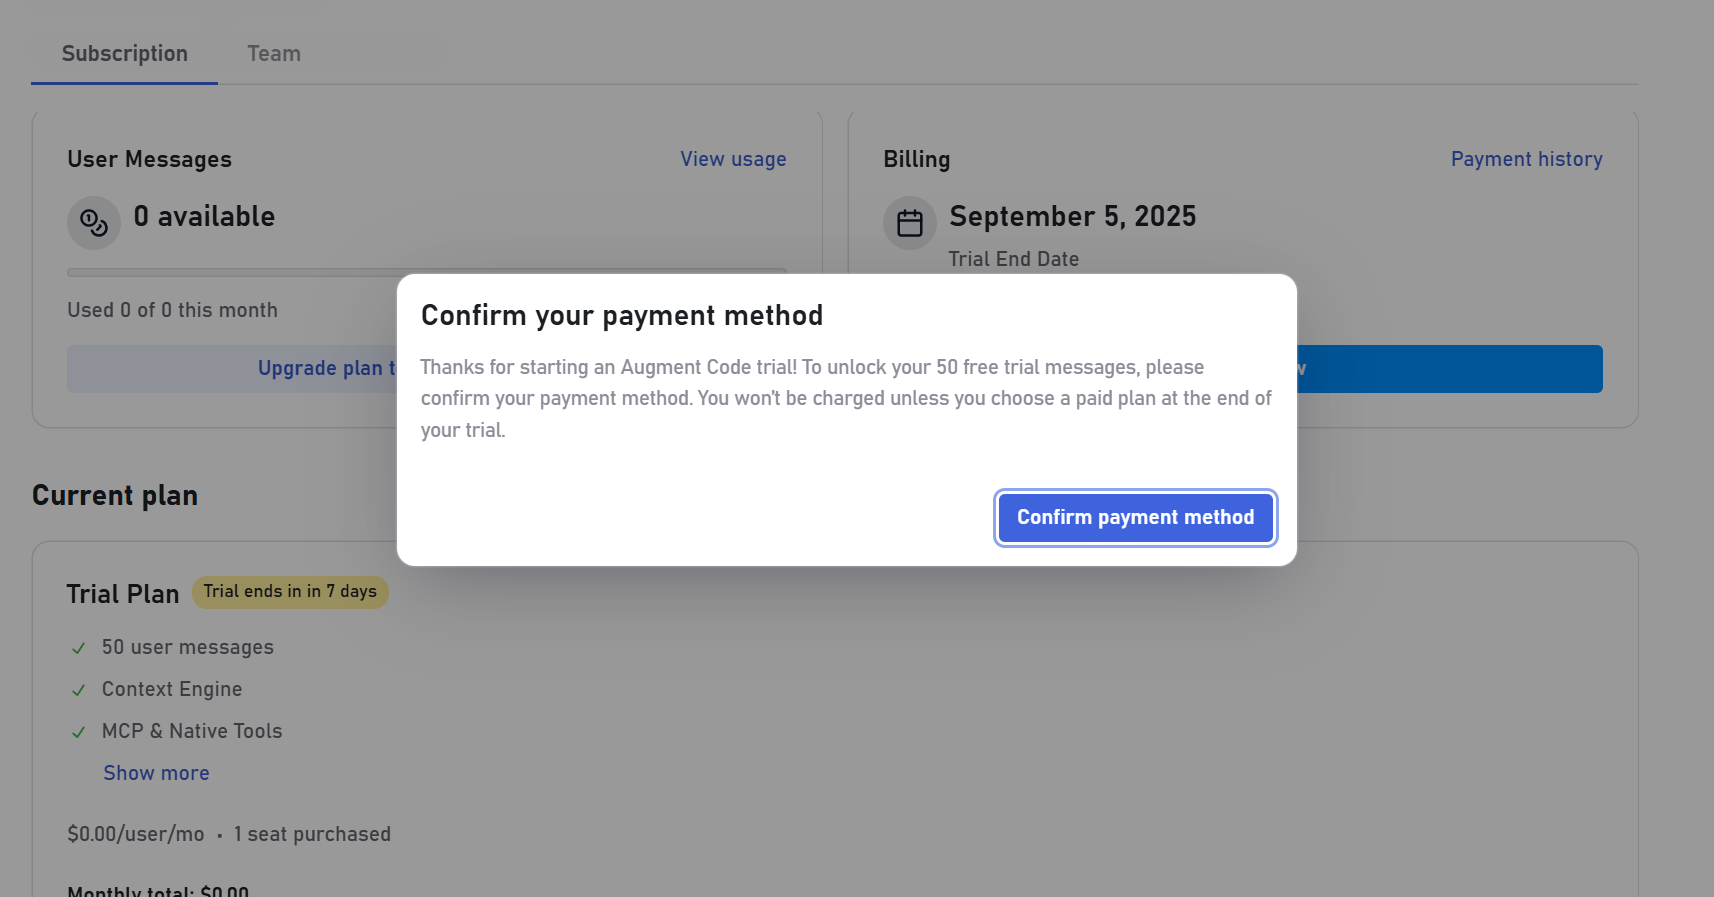This screenshot has height=897, width=1714.
Task: Expand plan features with Show more
Action: (x=157, y=773)
